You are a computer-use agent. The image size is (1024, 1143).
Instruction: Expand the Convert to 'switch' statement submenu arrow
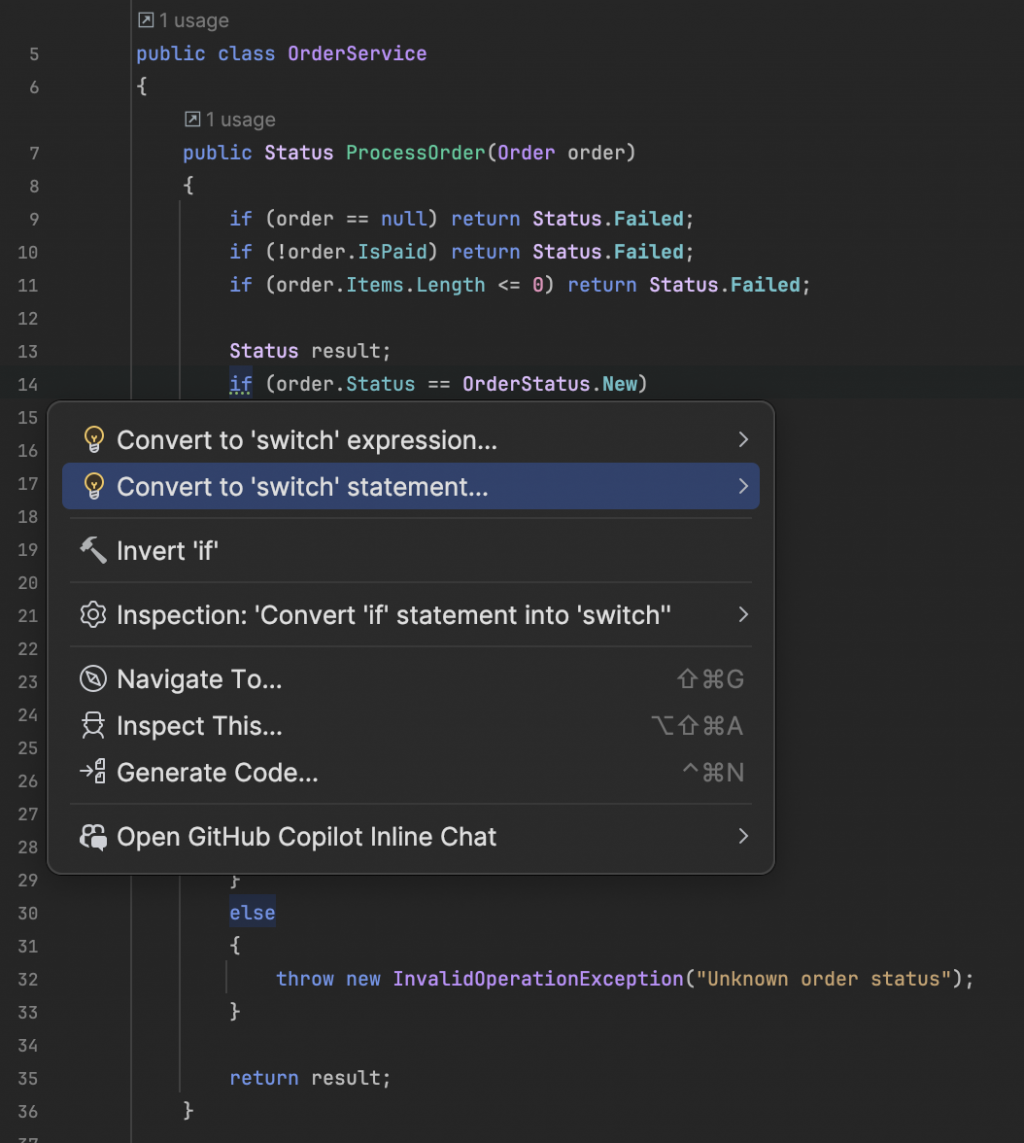(743, 487)
